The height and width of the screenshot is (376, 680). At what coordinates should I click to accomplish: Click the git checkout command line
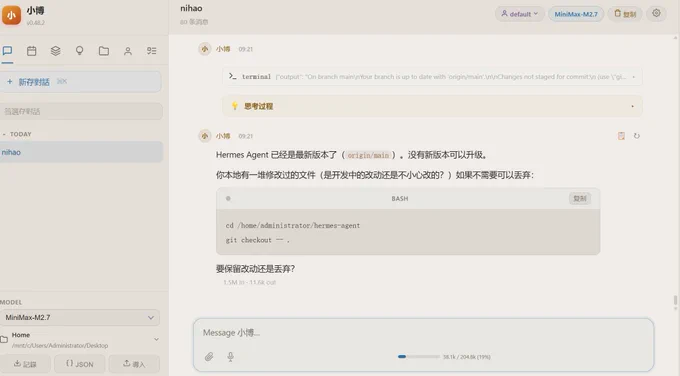pos(258,240)
